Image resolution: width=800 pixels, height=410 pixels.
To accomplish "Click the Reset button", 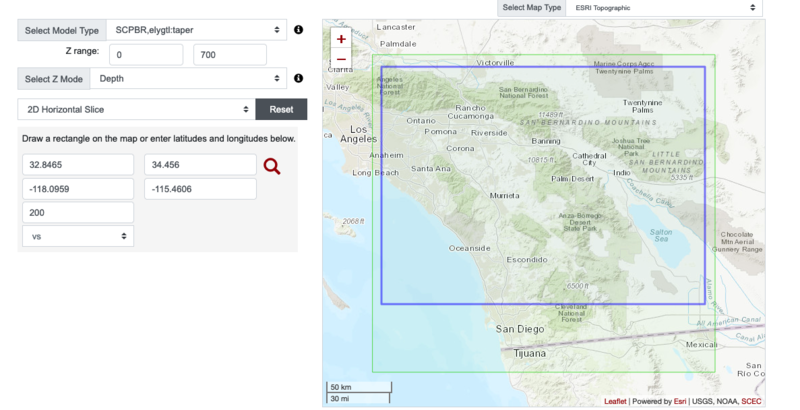I will [x=281, y=110].
